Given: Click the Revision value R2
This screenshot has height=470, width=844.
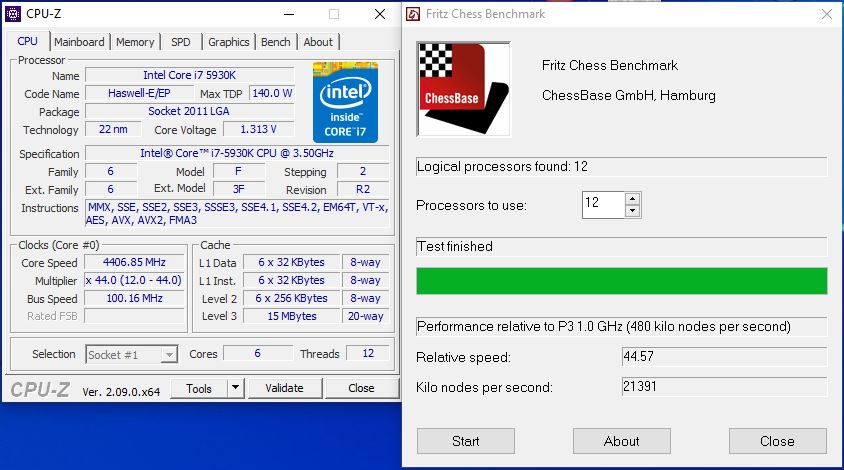Looking at the screenshot, I should (363, 189).
